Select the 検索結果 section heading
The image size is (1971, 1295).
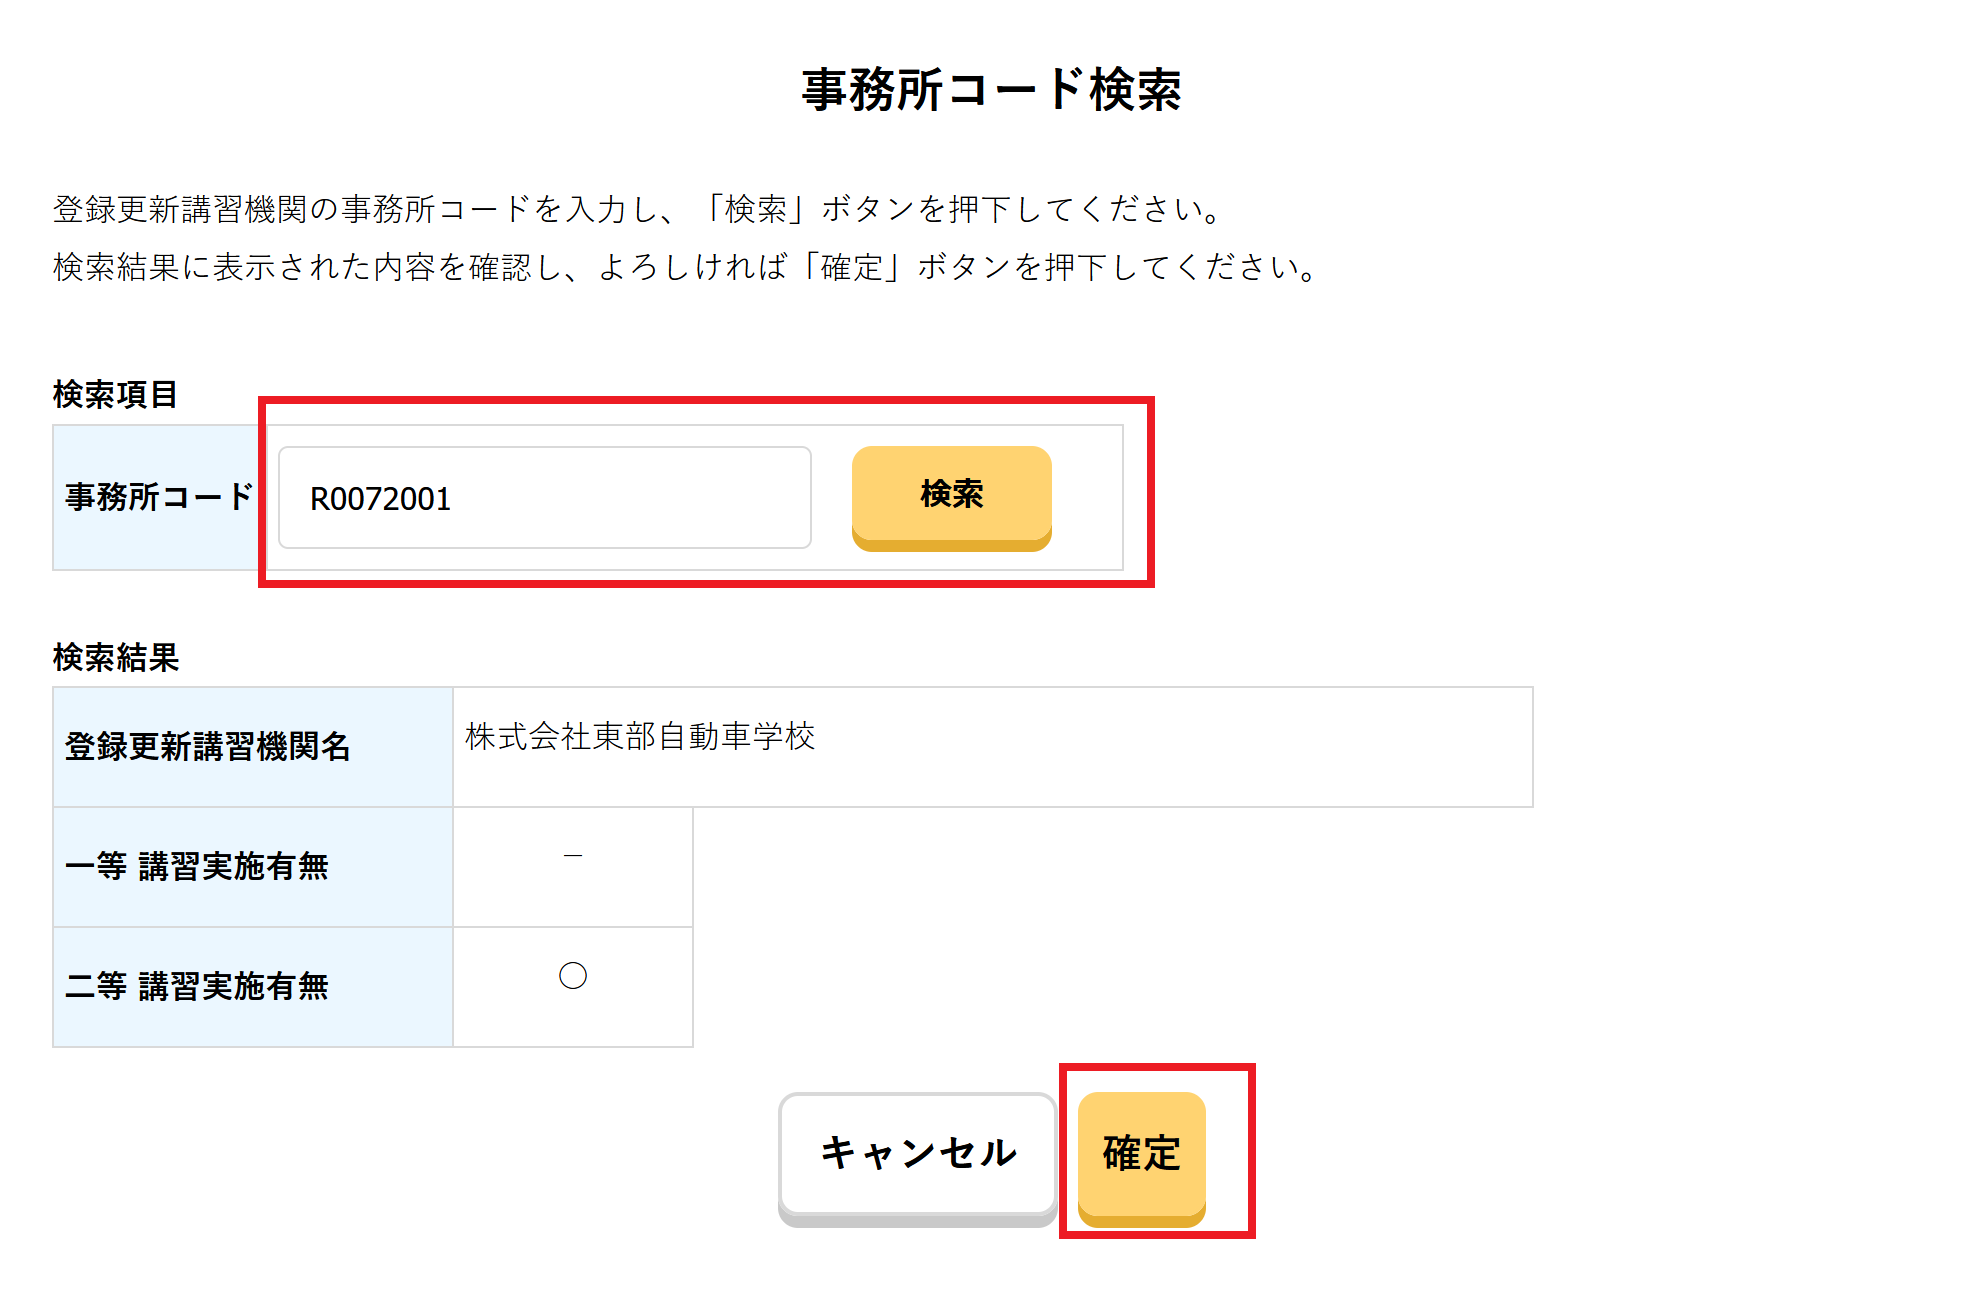click(115, 657)
